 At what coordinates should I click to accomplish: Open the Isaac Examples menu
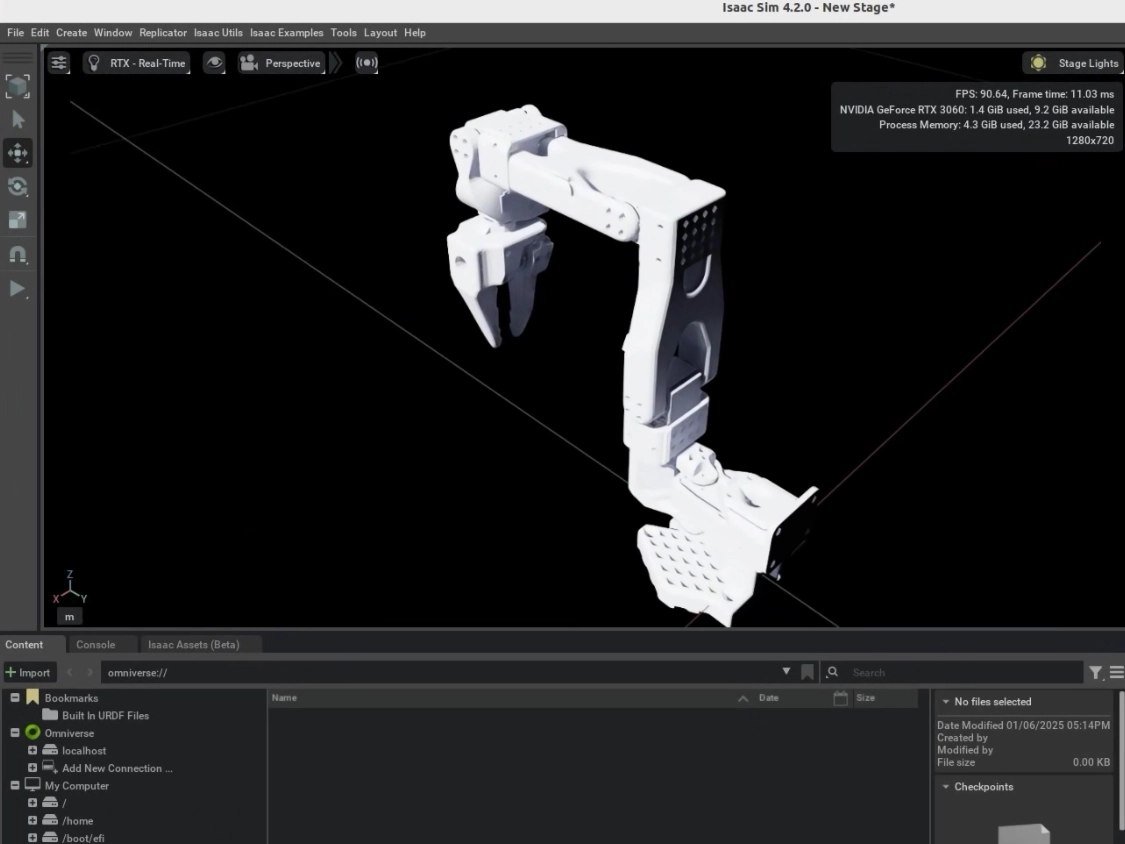coord(286,32)
